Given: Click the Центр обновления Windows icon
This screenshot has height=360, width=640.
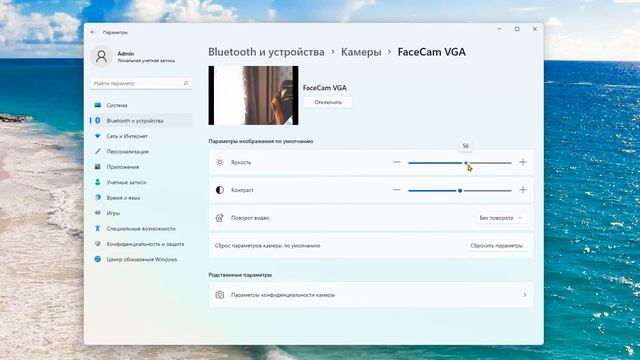Looking at the screenshot, I should 98,259.
